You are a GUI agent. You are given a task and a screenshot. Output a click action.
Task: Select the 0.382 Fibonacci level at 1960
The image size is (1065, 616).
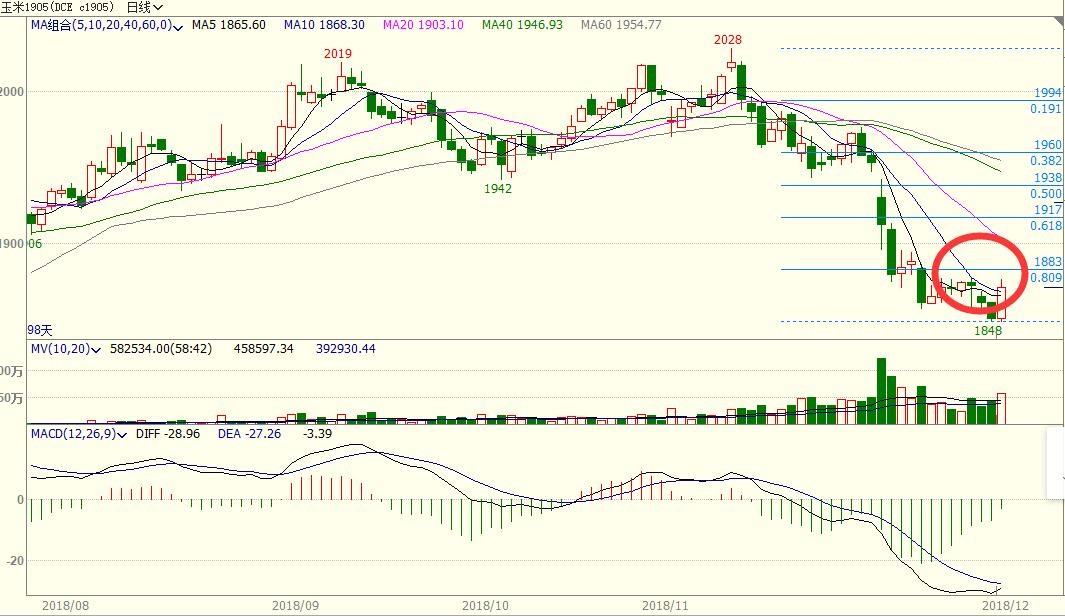coord(1045,160)
